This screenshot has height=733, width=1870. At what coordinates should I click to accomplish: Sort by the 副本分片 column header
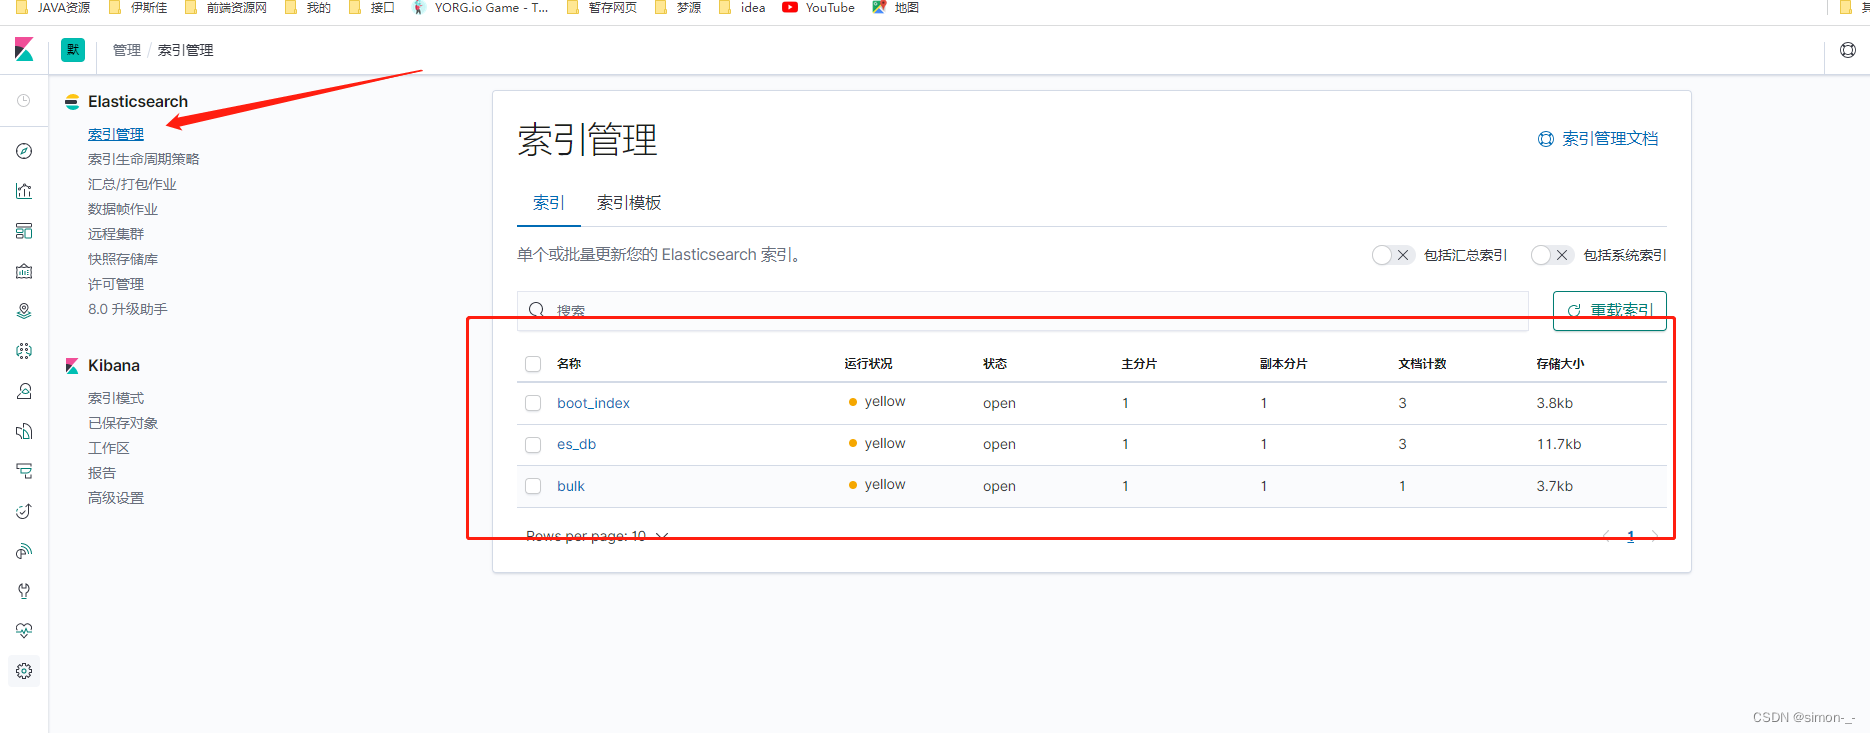click(x=1284, y=364)
